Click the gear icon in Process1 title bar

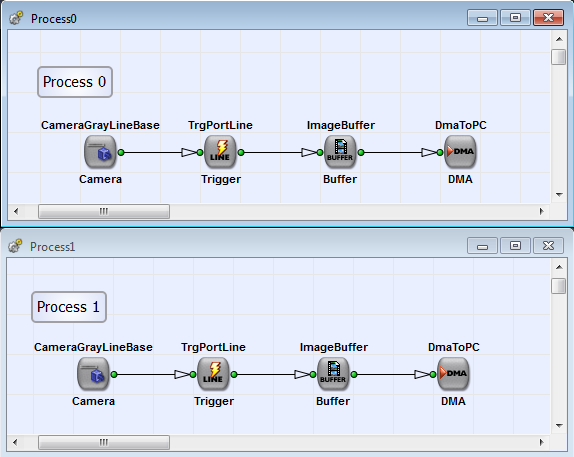coord(15,246)
